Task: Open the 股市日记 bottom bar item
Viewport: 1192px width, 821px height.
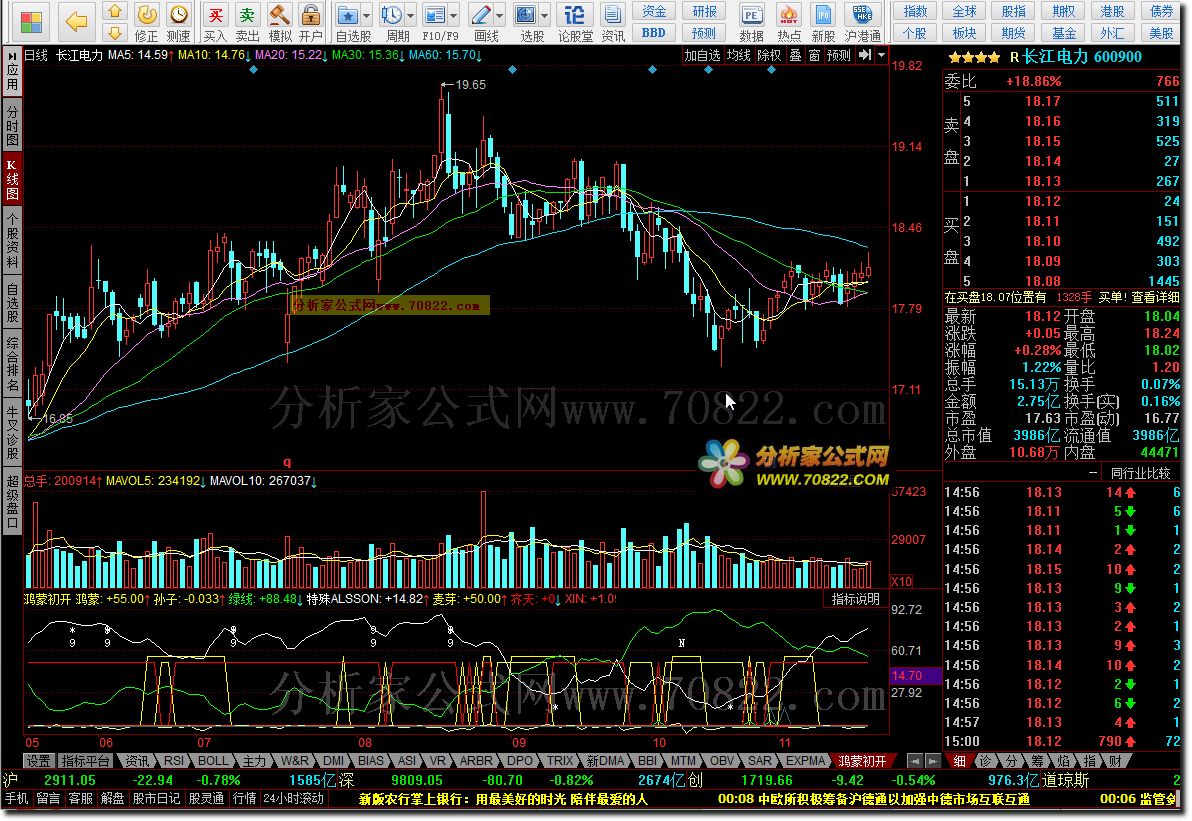Action: [156, 798]
